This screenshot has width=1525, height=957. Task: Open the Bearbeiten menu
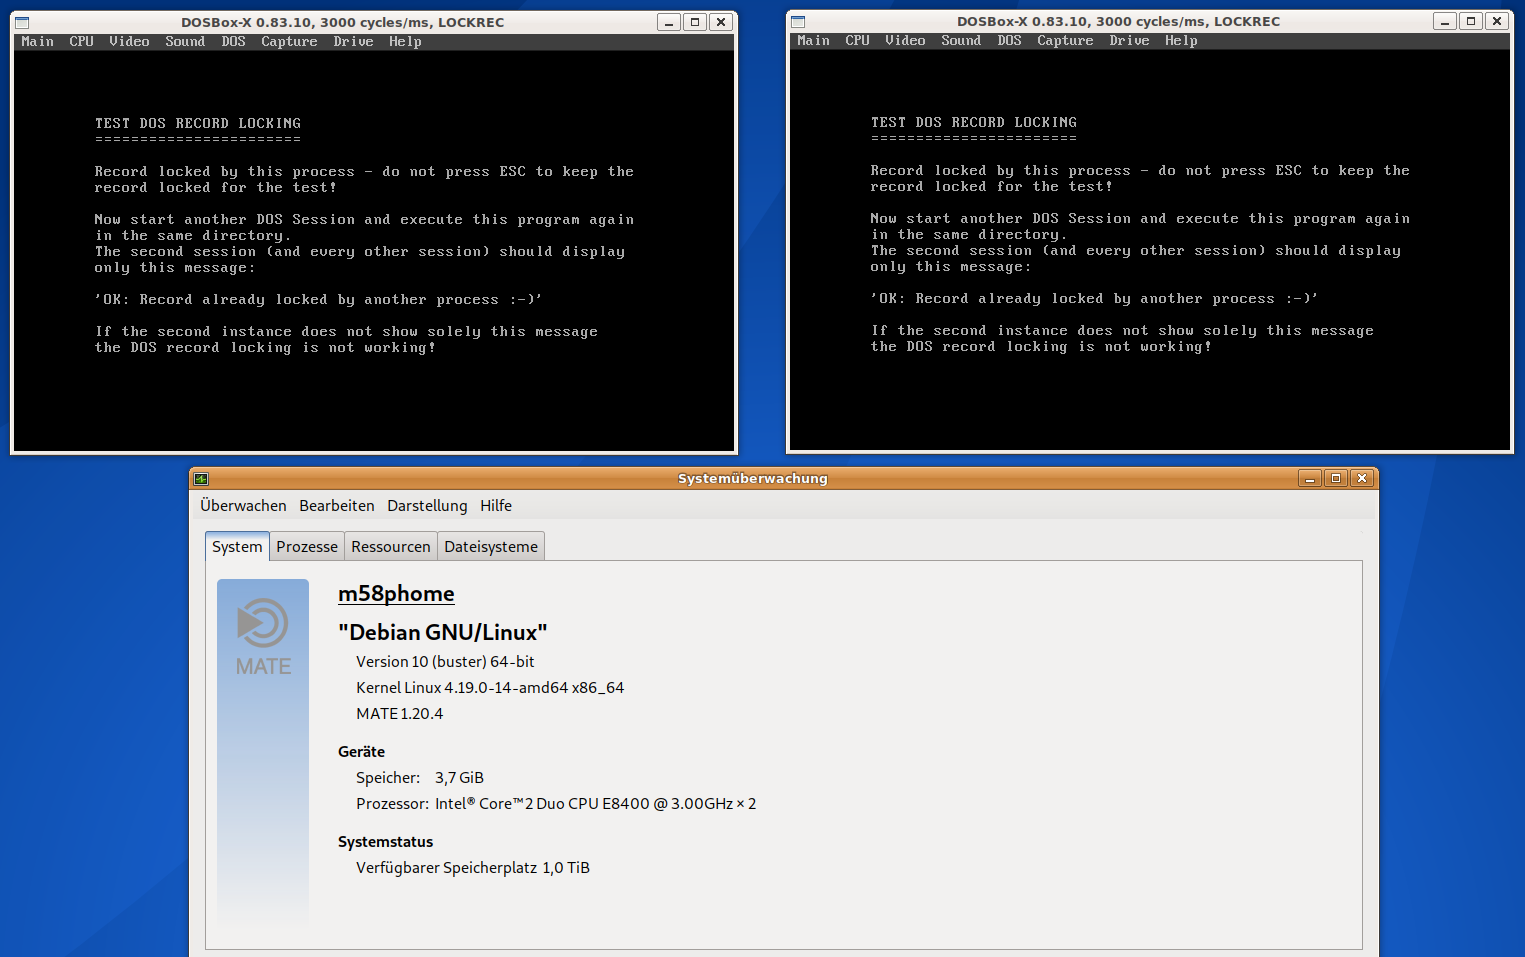pyautogui.click(x=337, y=506)
